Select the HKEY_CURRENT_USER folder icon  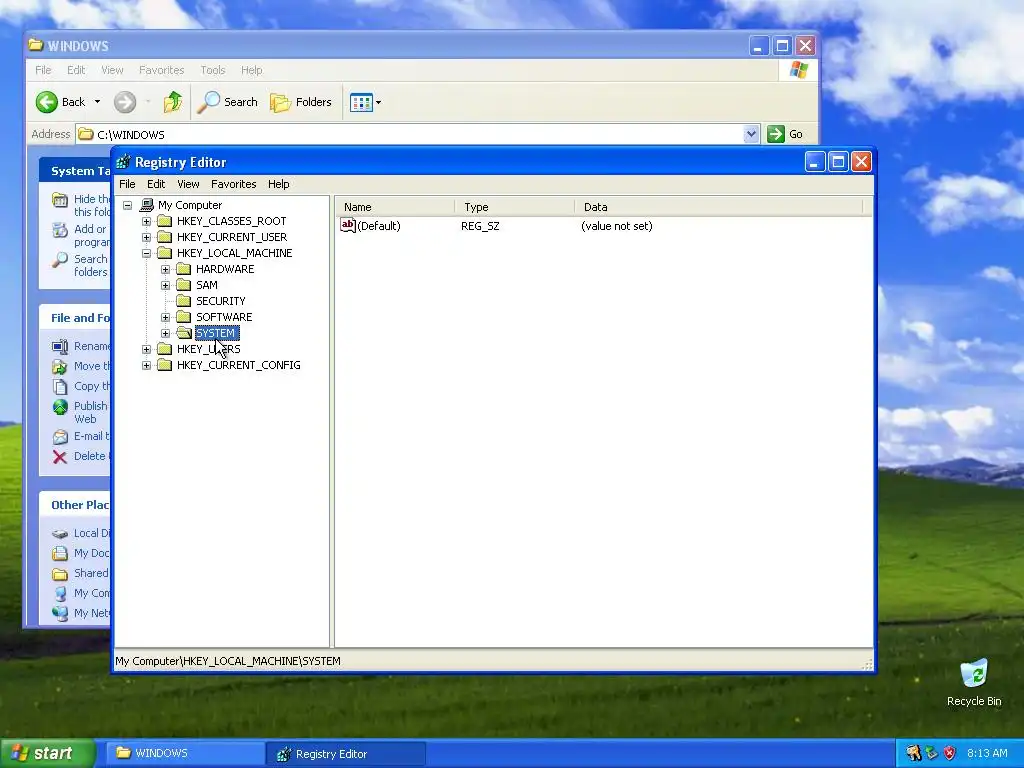tap(165, 237)
